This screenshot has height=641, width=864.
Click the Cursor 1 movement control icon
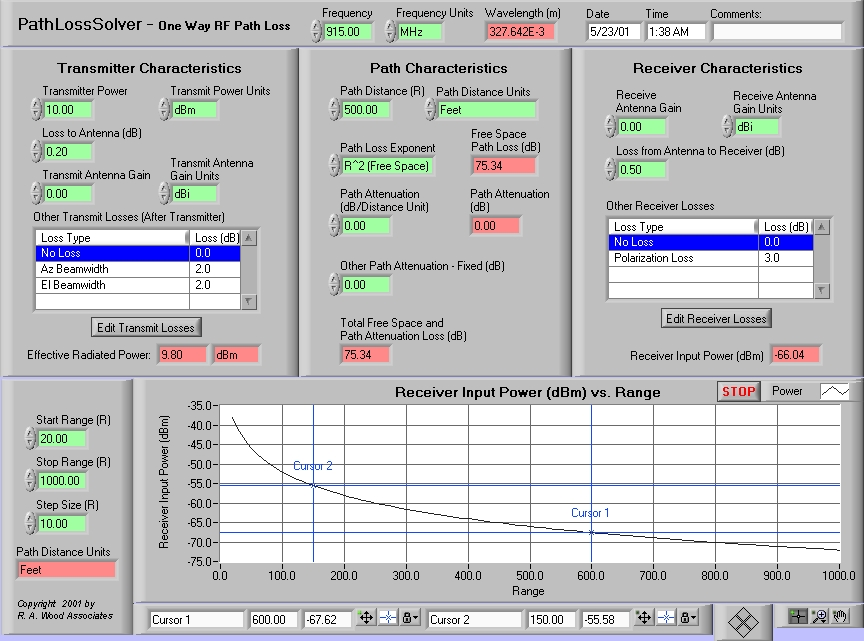coord(365,619)
